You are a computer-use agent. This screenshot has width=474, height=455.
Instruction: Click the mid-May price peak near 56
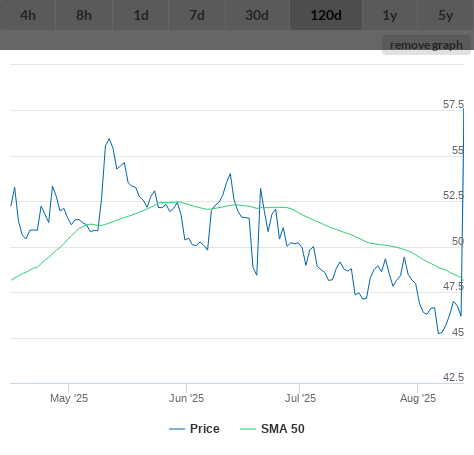pos(109,139)
